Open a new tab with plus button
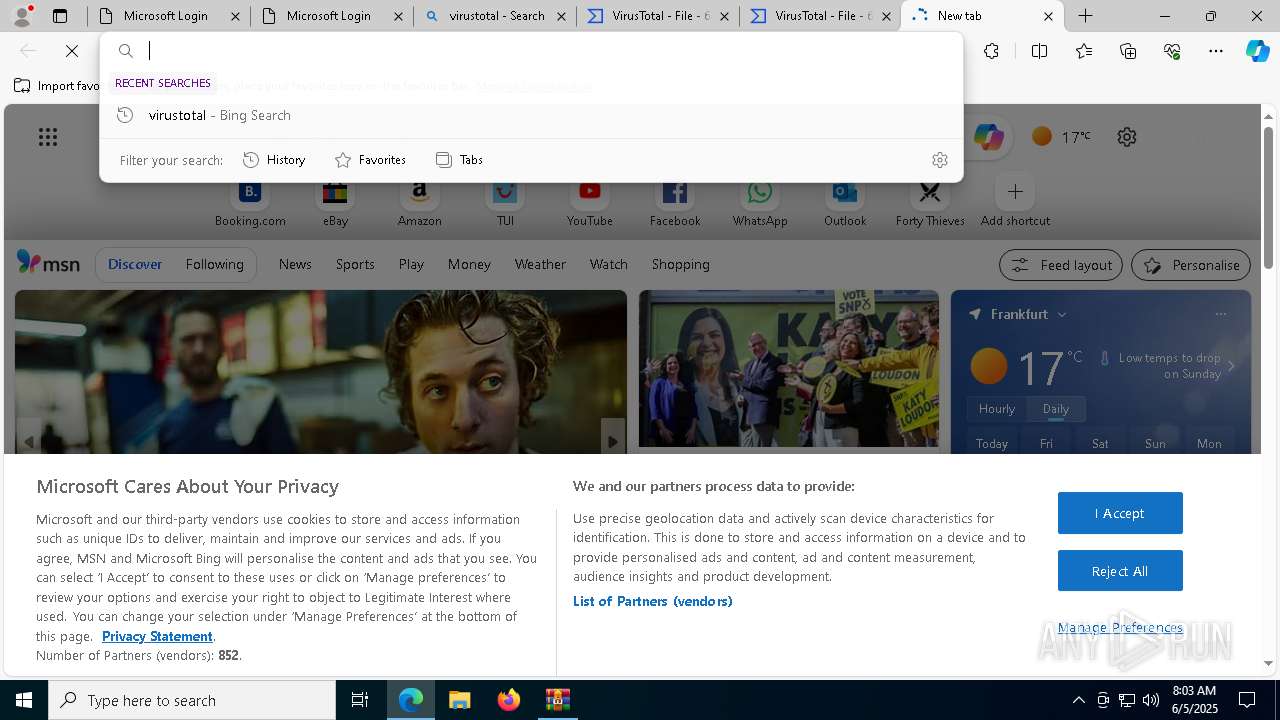Viewport: 1280px width, 720px height. tap(1085, 16)
